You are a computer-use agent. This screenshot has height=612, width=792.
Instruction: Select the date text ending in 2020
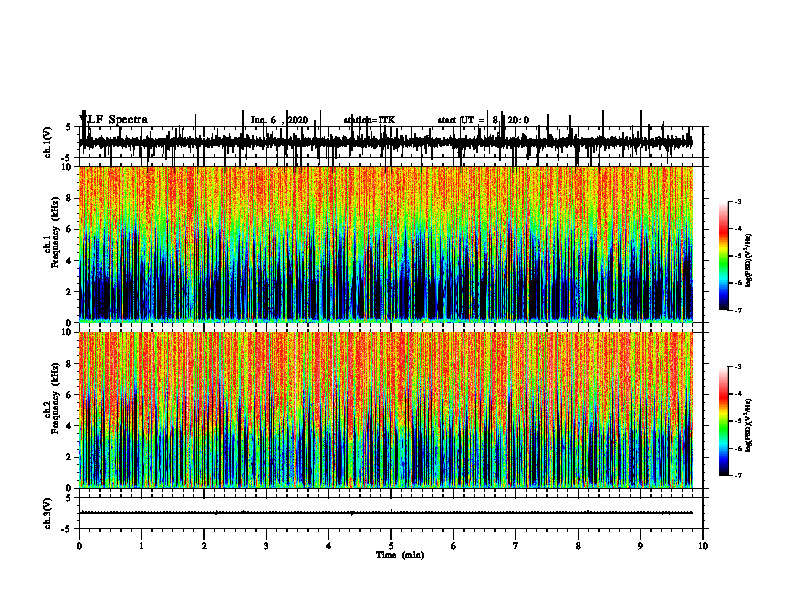(x=279, y=120)
